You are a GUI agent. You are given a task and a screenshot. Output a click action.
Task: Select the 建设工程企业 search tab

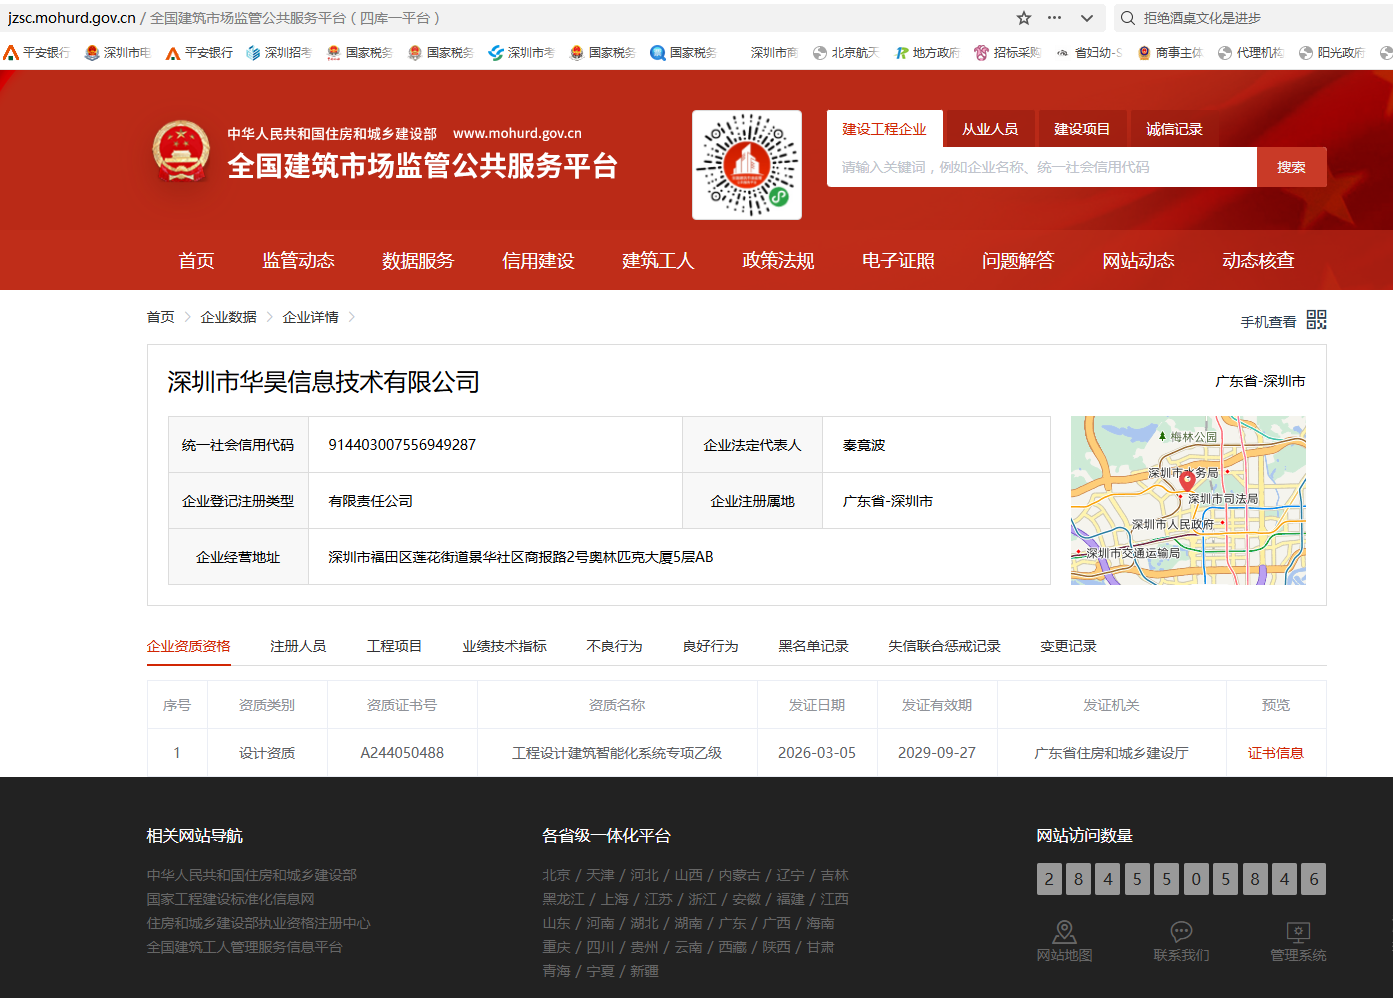[x=885, y=129]
